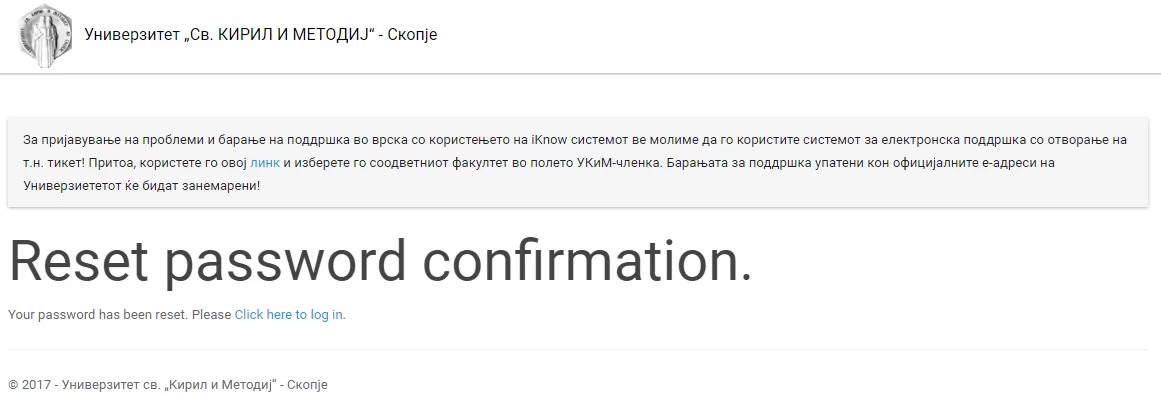Follow the blue 'линк' hyperlink in the notice
This screenshot has width=1161, height=401.
click(x=264, y=163)
